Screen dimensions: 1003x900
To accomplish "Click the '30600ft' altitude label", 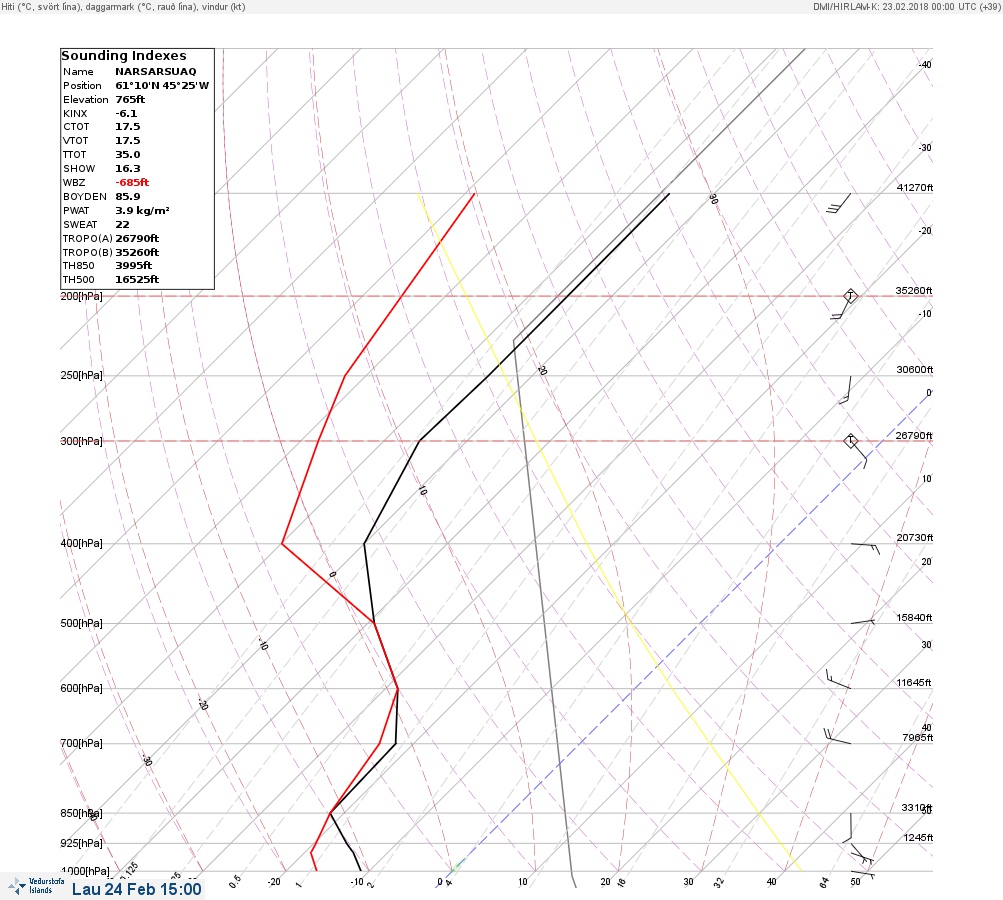I will pyautogui.click(x=915, y=370).
